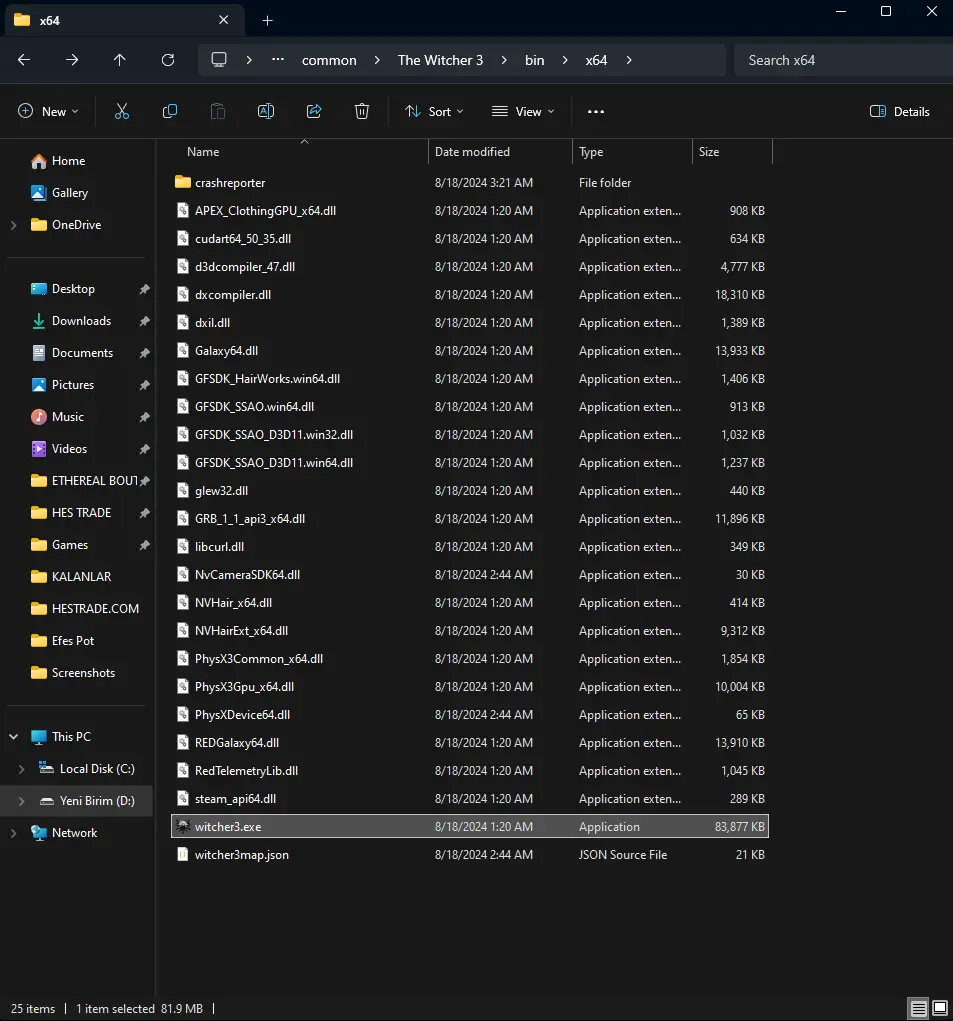The image size is (953, 1021).
Task: Go up one folder level
Action: point(120,60)
